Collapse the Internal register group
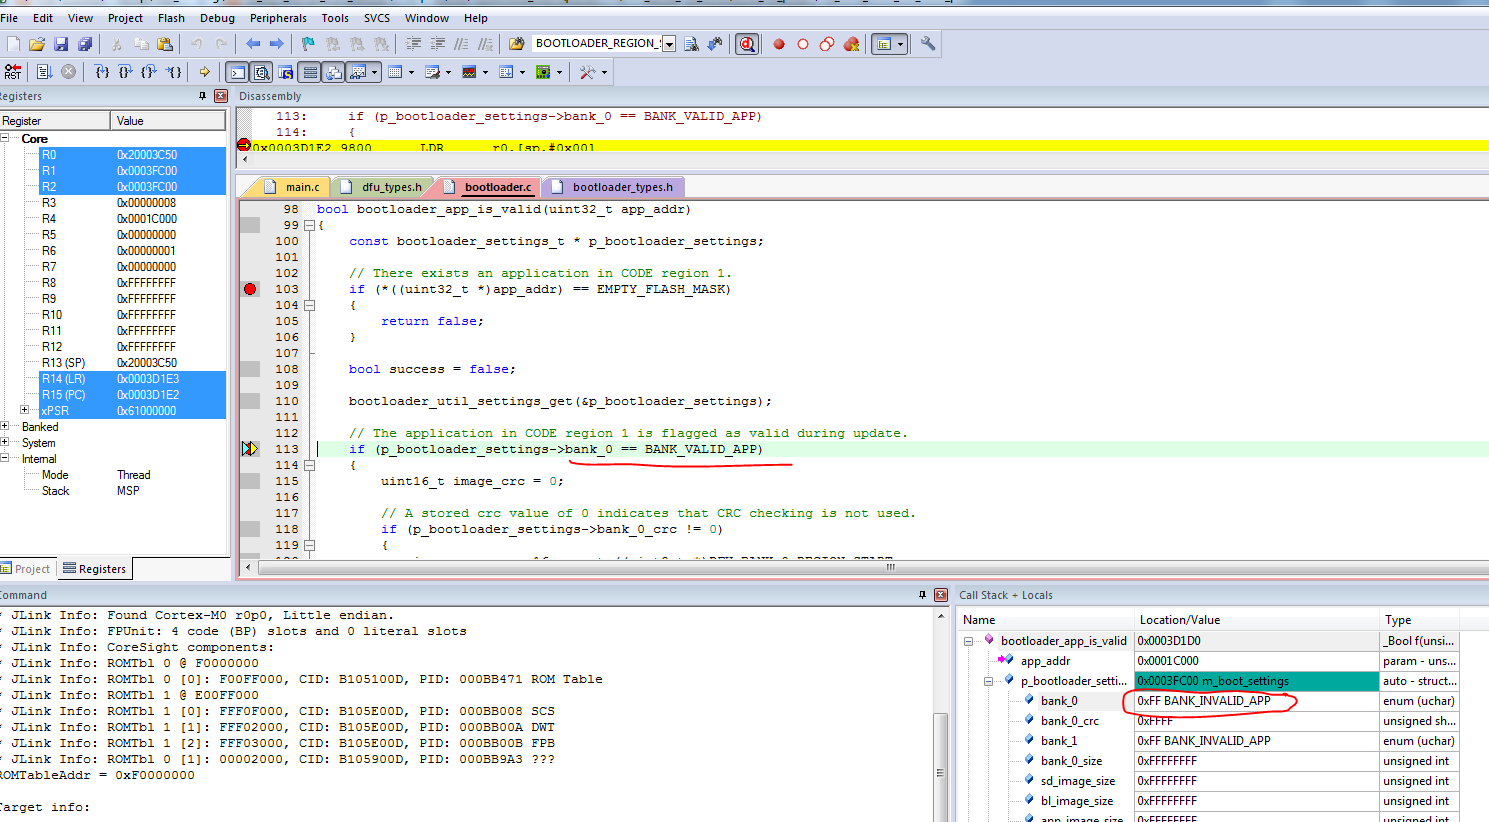 (x=6, y=459)
